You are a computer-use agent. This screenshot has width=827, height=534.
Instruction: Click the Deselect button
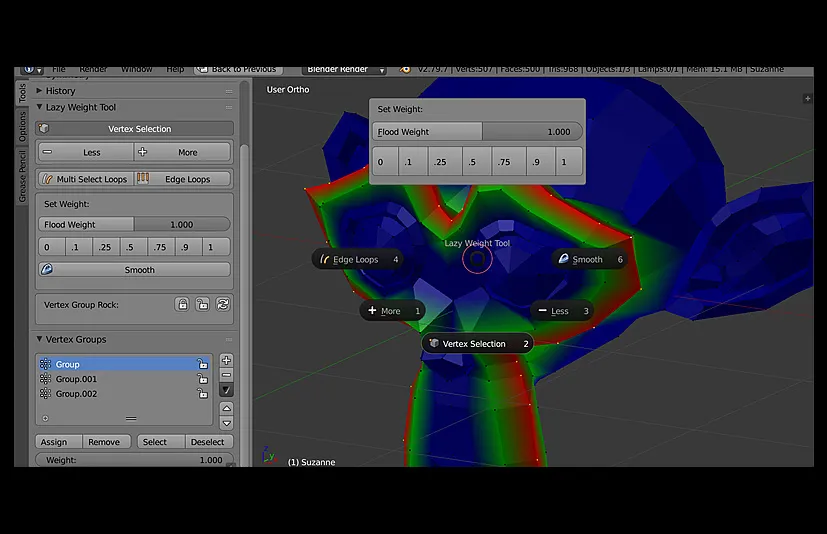[209, 442]
